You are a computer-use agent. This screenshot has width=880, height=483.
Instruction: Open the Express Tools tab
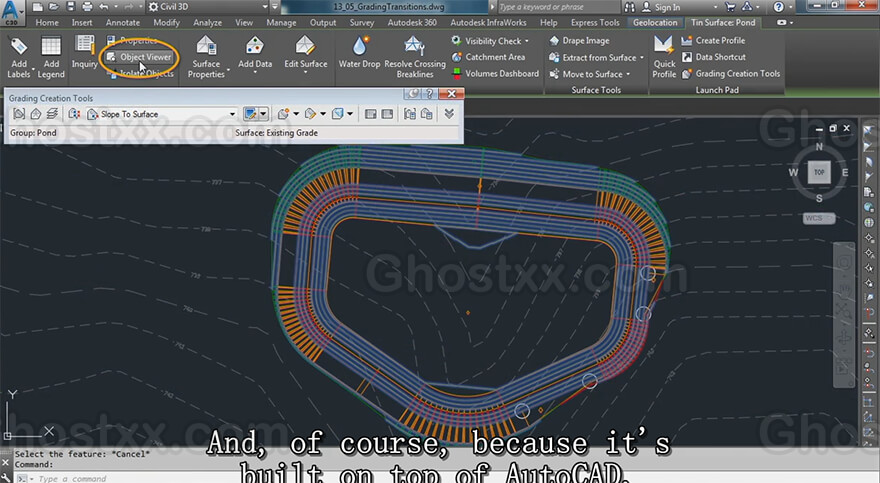(595, 22)
